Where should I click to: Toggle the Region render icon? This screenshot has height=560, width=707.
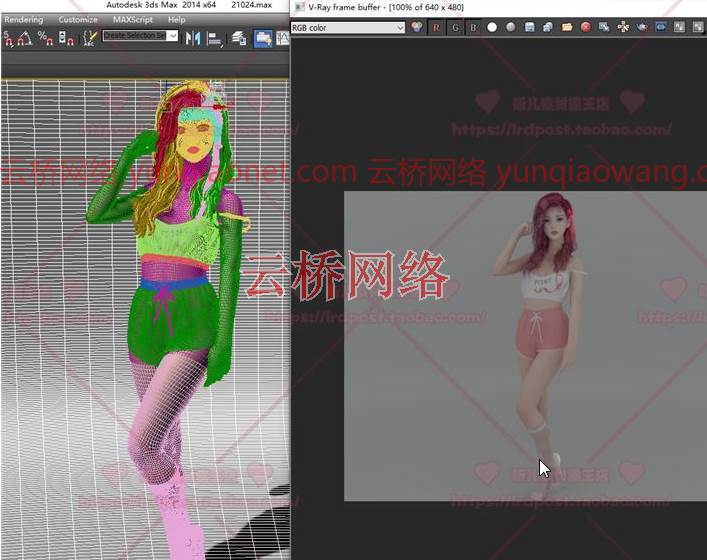[x=661, y=27]
